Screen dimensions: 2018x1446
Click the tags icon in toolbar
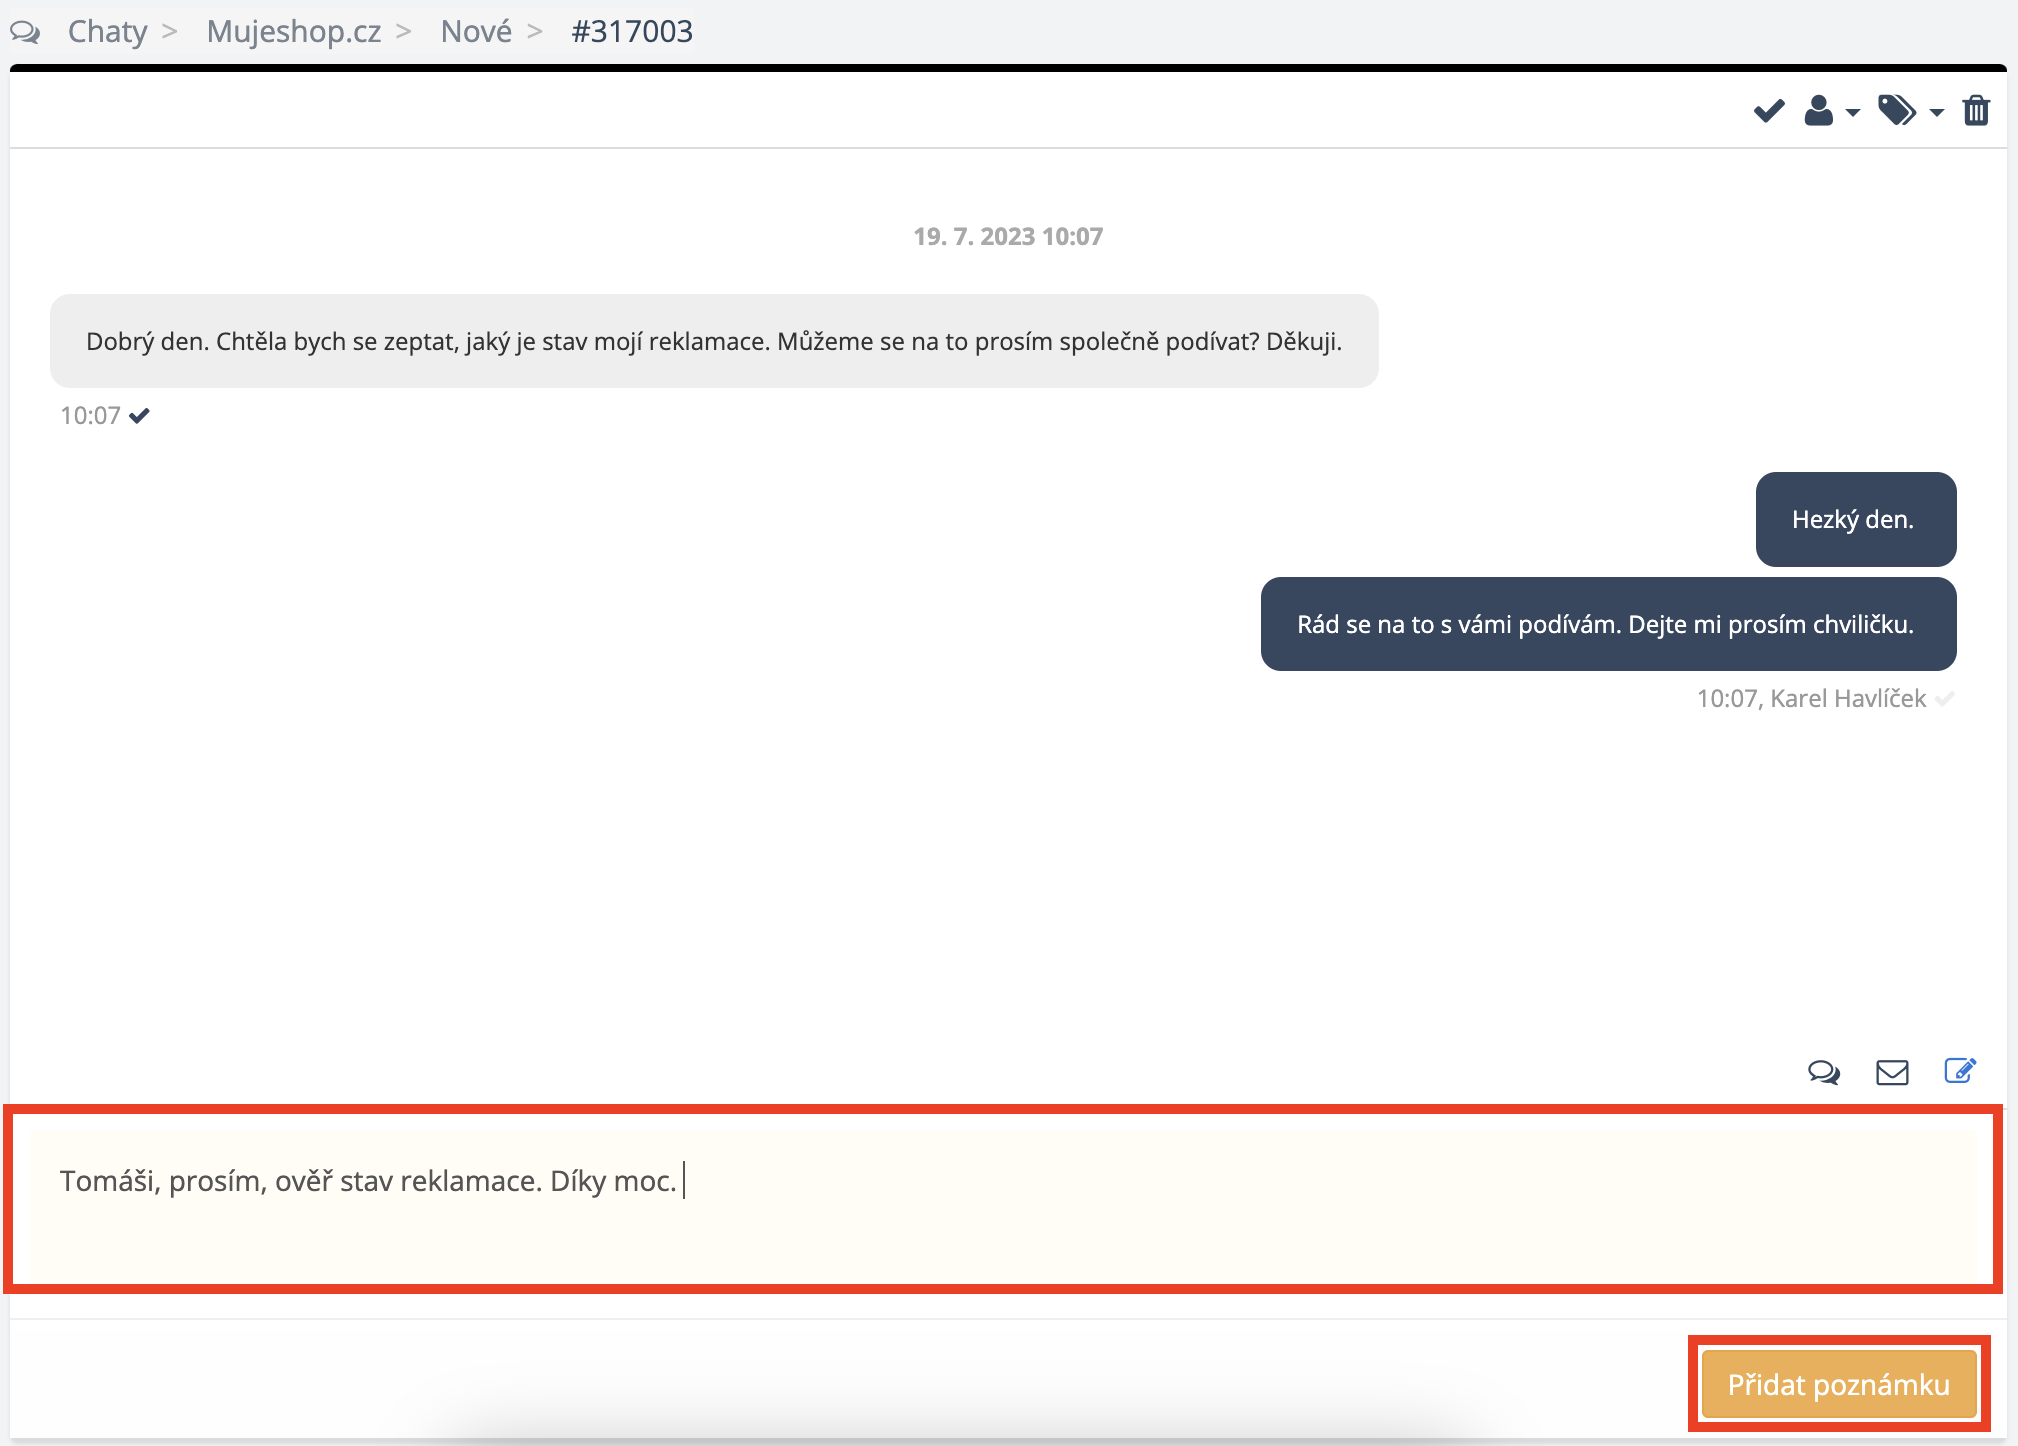coord(1896,111)
